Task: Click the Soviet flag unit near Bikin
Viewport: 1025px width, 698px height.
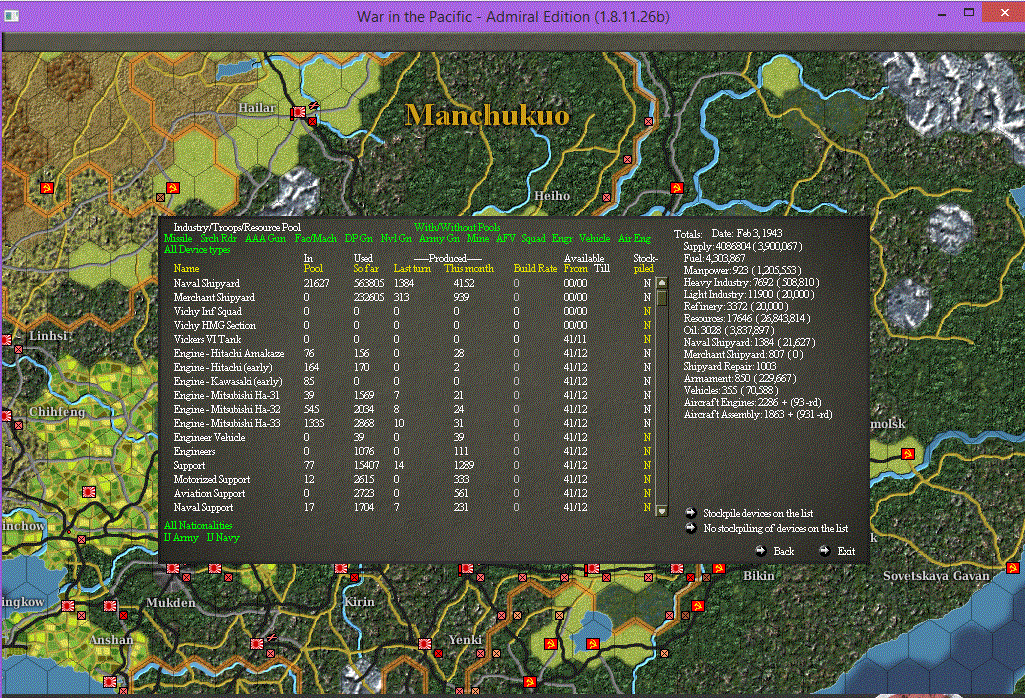Action: coord(718,568)
